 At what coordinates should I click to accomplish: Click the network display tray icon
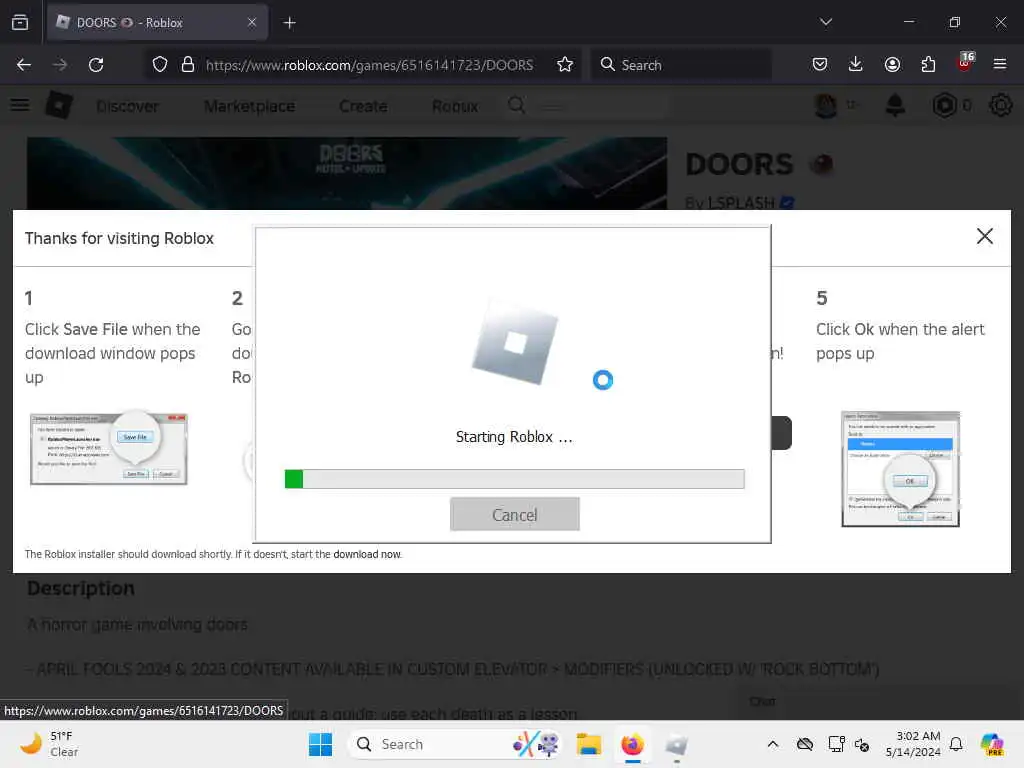[x=836, y=744]
